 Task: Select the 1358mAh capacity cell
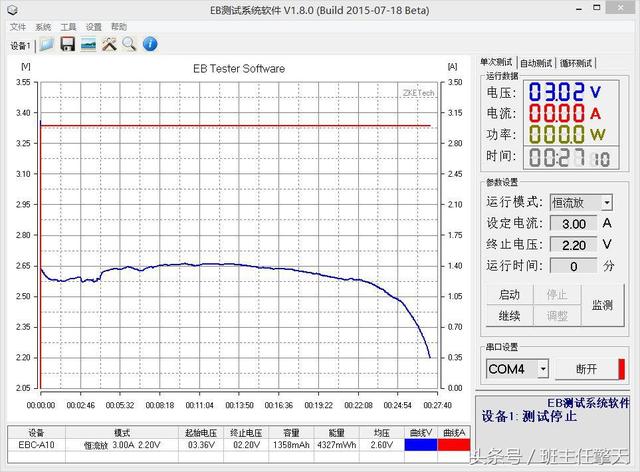pyautogui.click(x=291, y=445)
